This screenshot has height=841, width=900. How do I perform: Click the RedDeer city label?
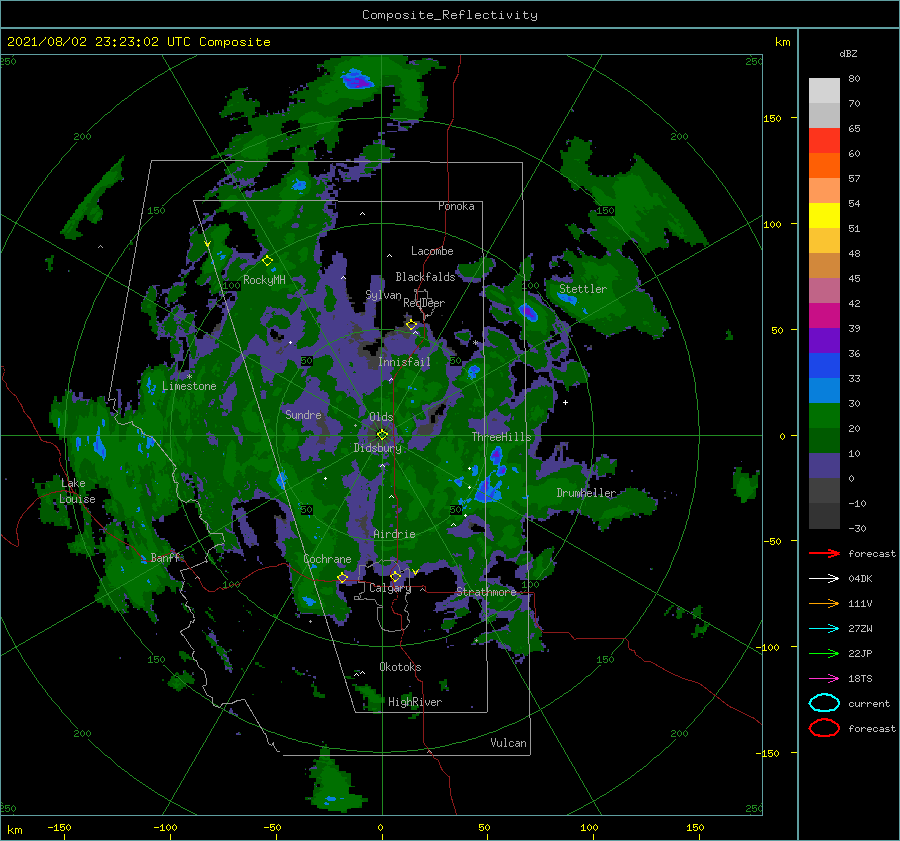click(424, 303)
